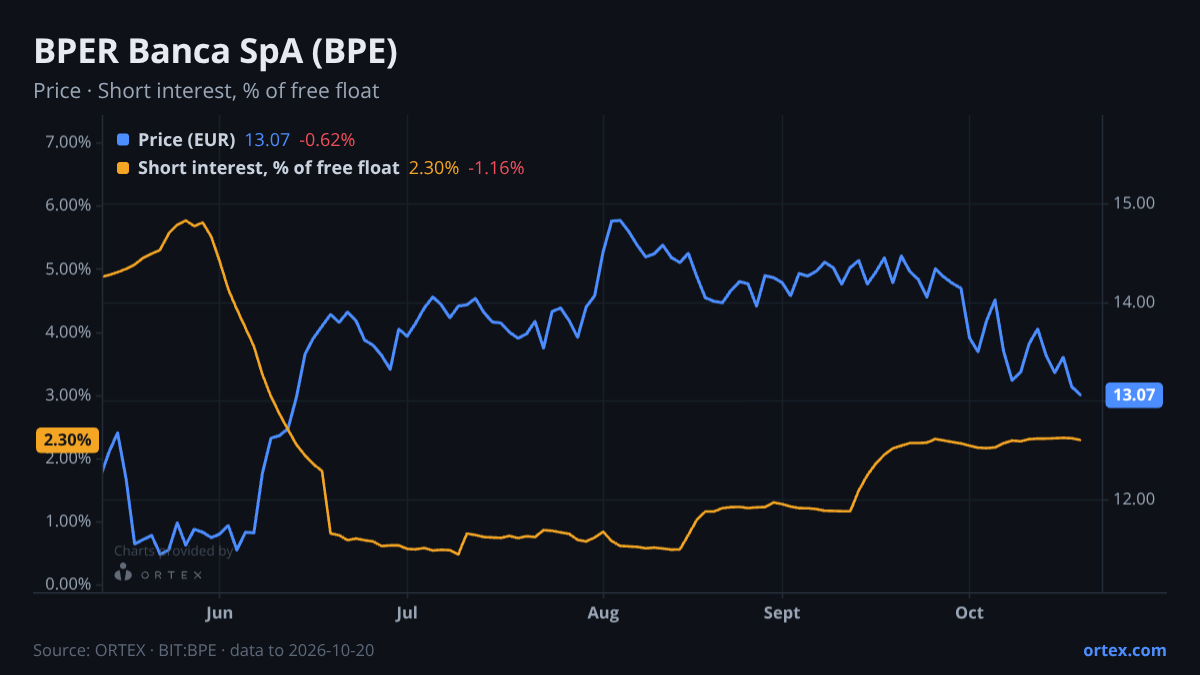Open the ortex.com link
The image size is (1200, 675).
point(1125,650)
